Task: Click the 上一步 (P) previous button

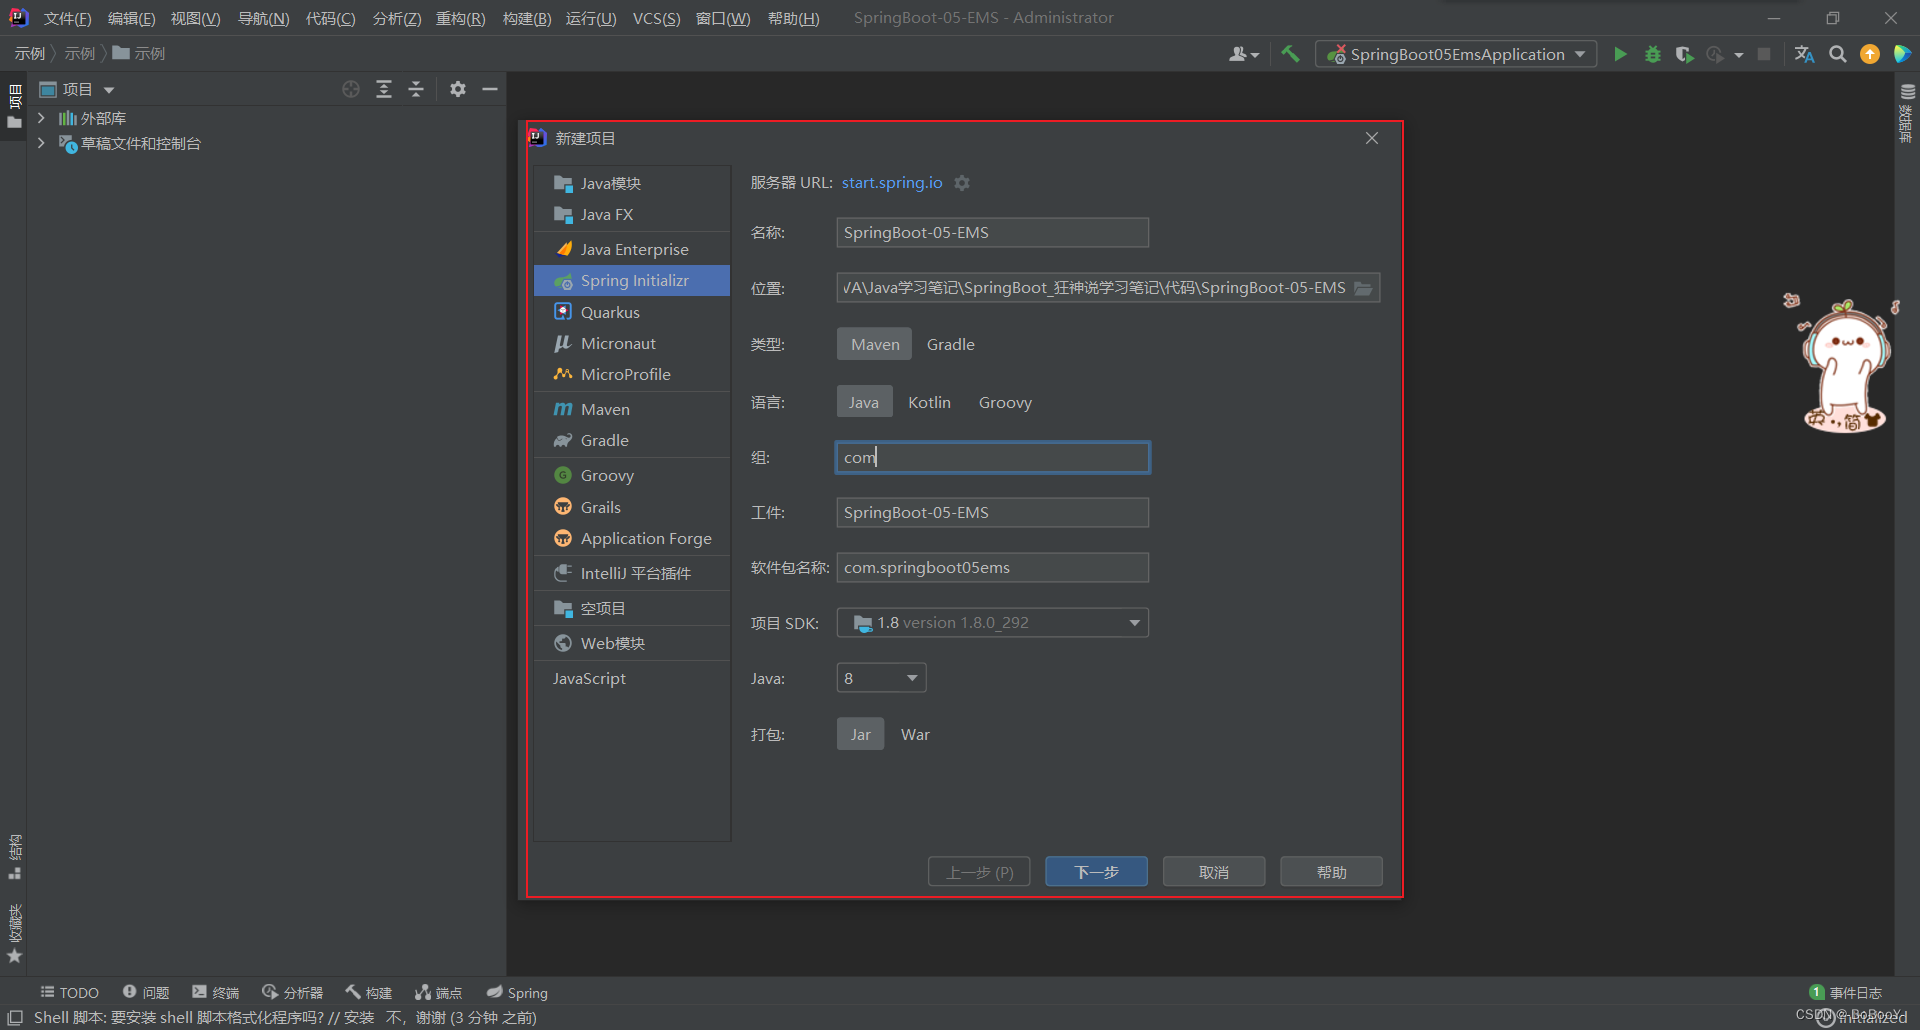Action: [x=979, y=872]
